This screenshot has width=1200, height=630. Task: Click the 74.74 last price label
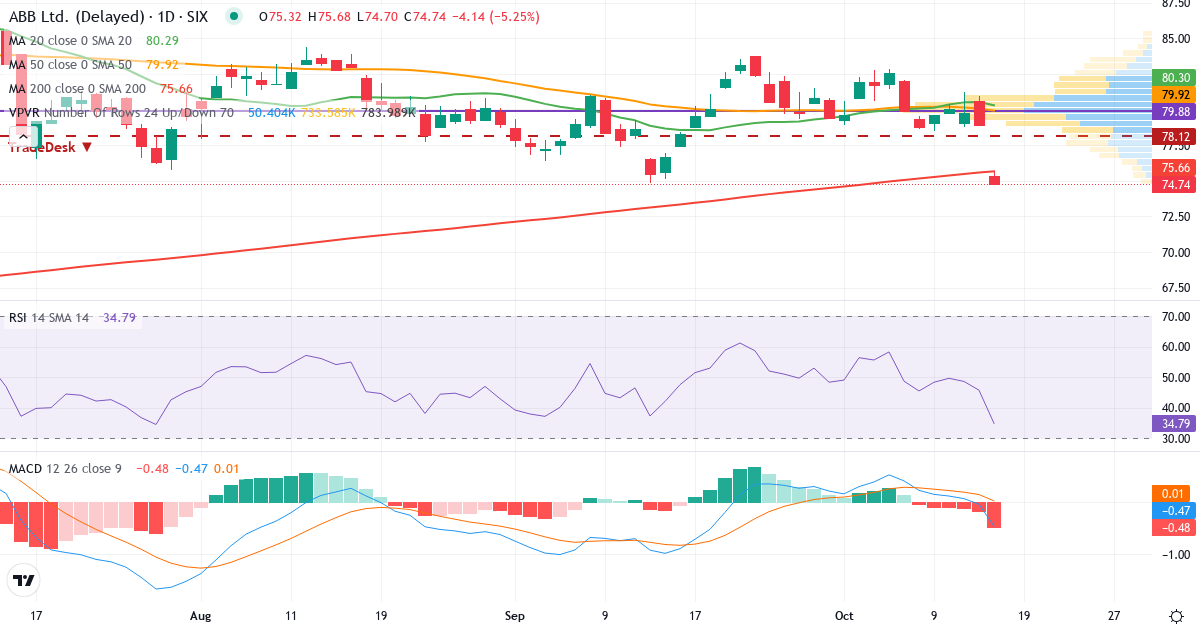1175,184
